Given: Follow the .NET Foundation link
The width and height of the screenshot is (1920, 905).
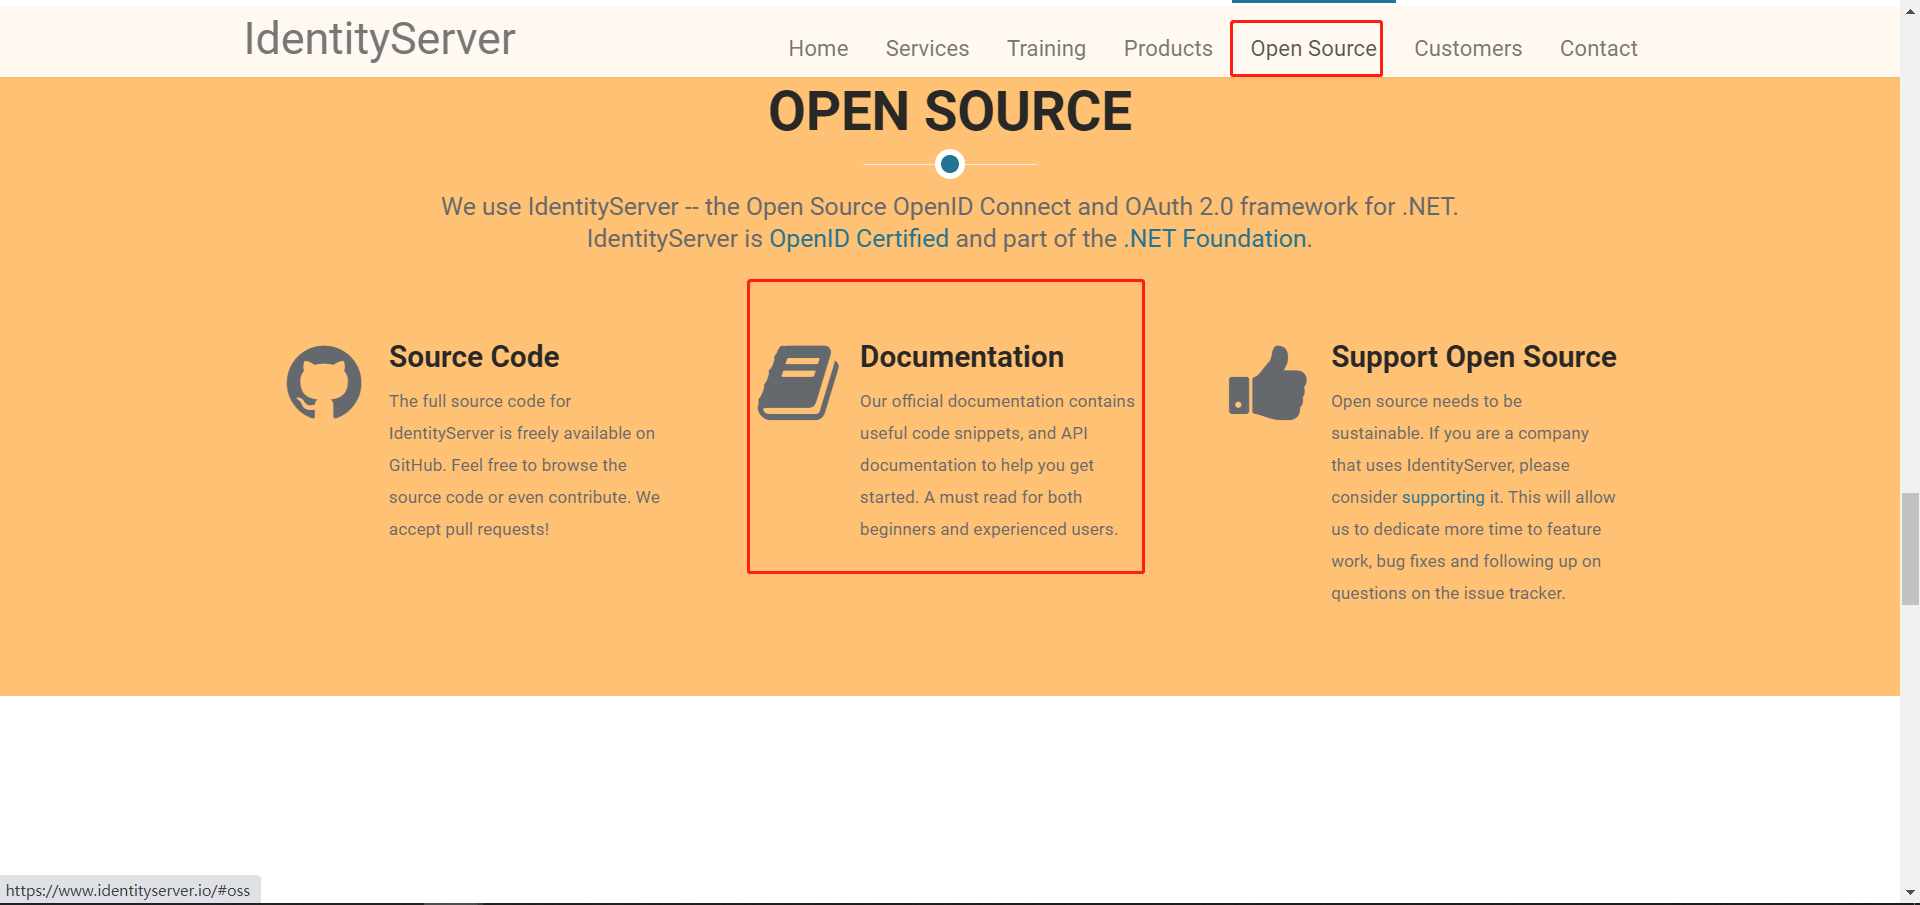Looking at the screenshot, I should click(x=1215, y=239).
